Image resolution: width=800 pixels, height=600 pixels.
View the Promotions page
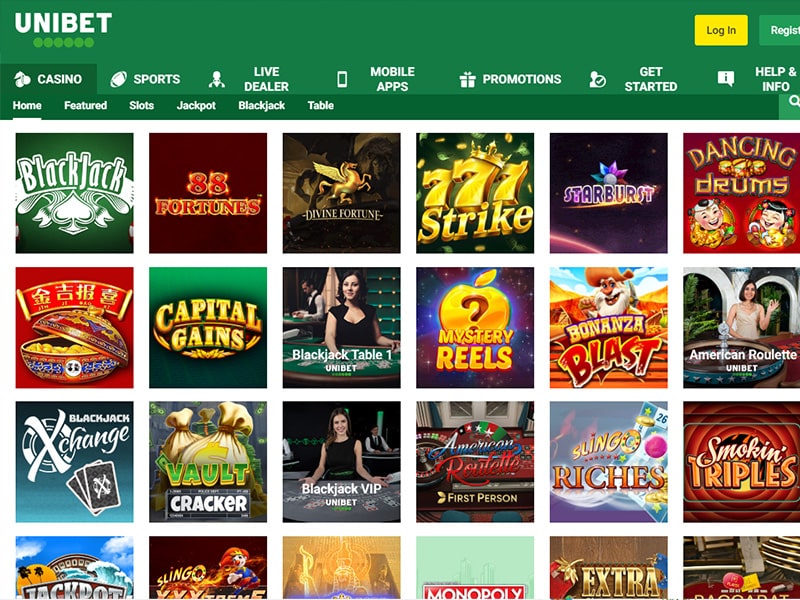click(x=510, y=79)
